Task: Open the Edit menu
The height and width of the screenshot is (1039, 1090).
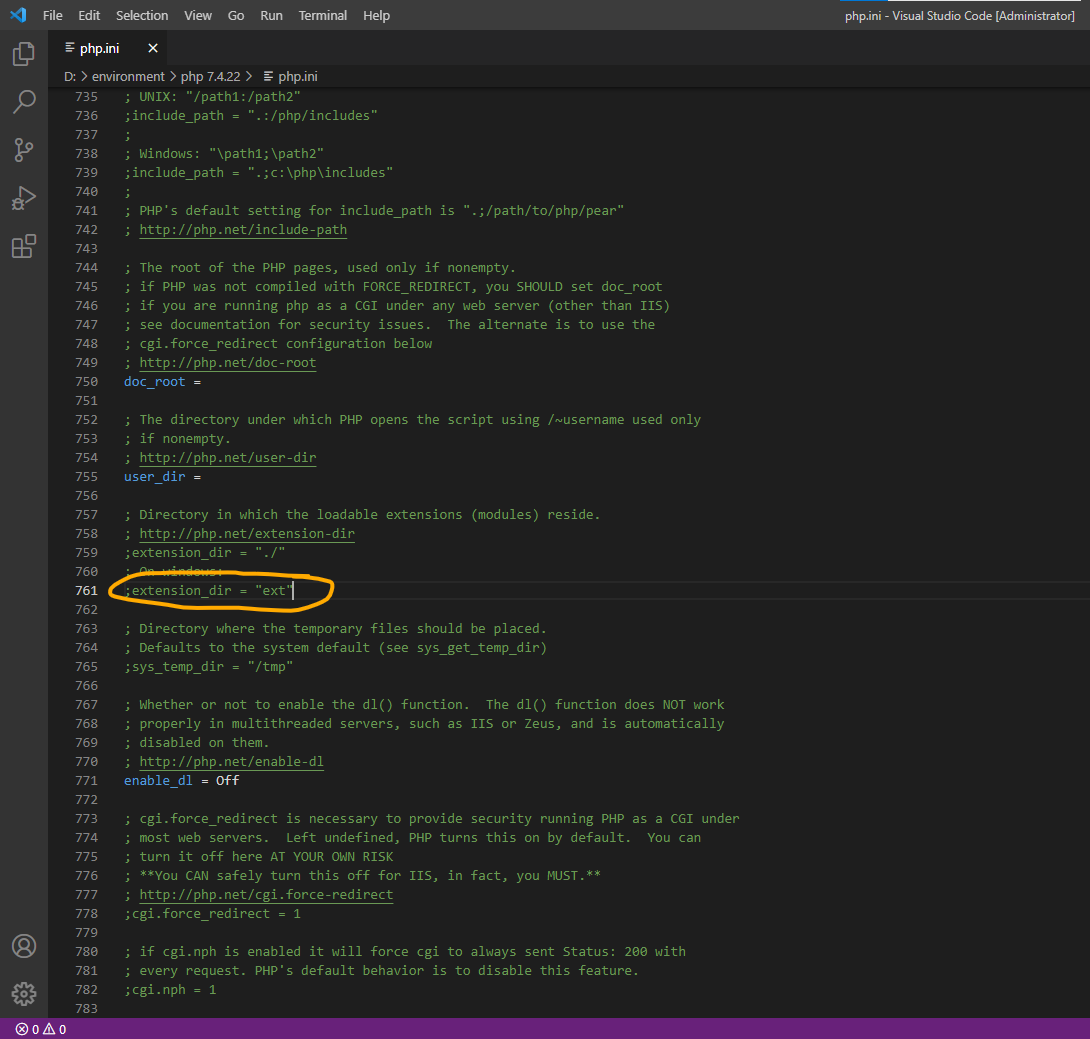Action: (89, 15)
